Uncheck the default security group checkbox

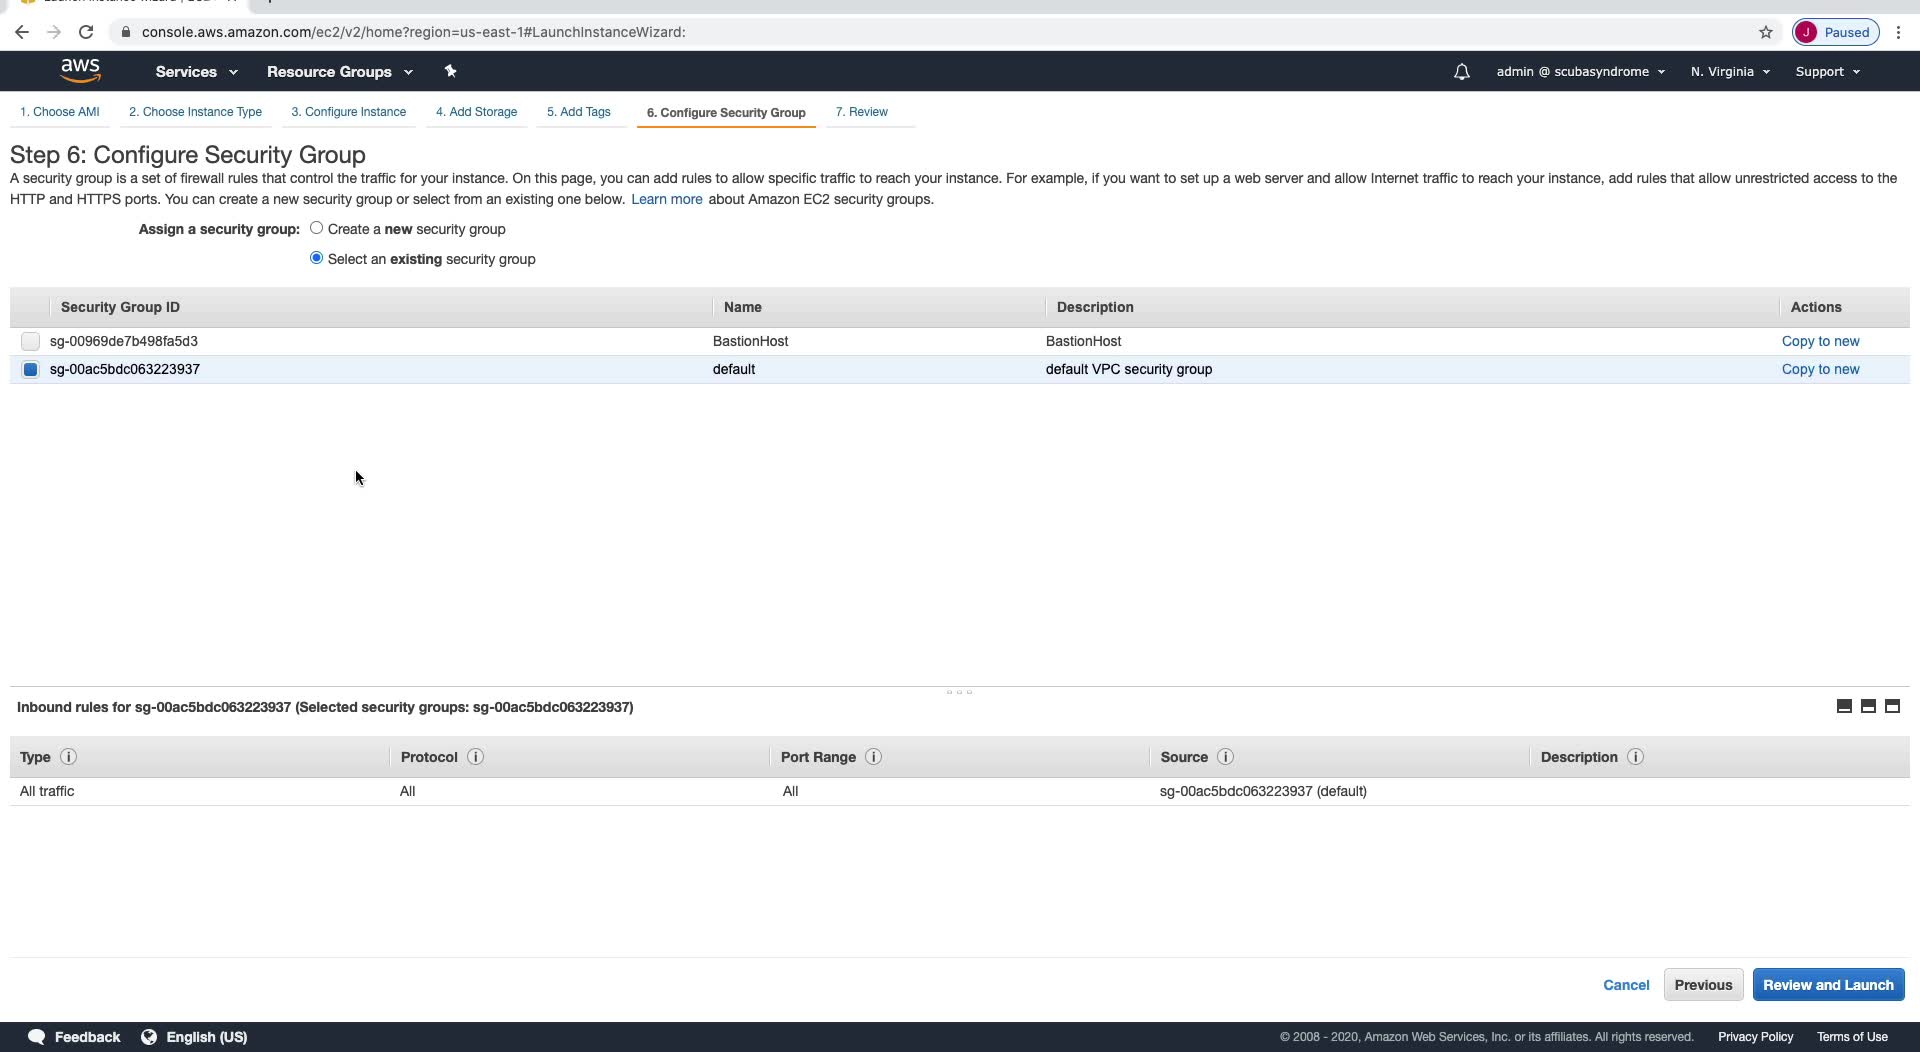[x=30, y=370]
